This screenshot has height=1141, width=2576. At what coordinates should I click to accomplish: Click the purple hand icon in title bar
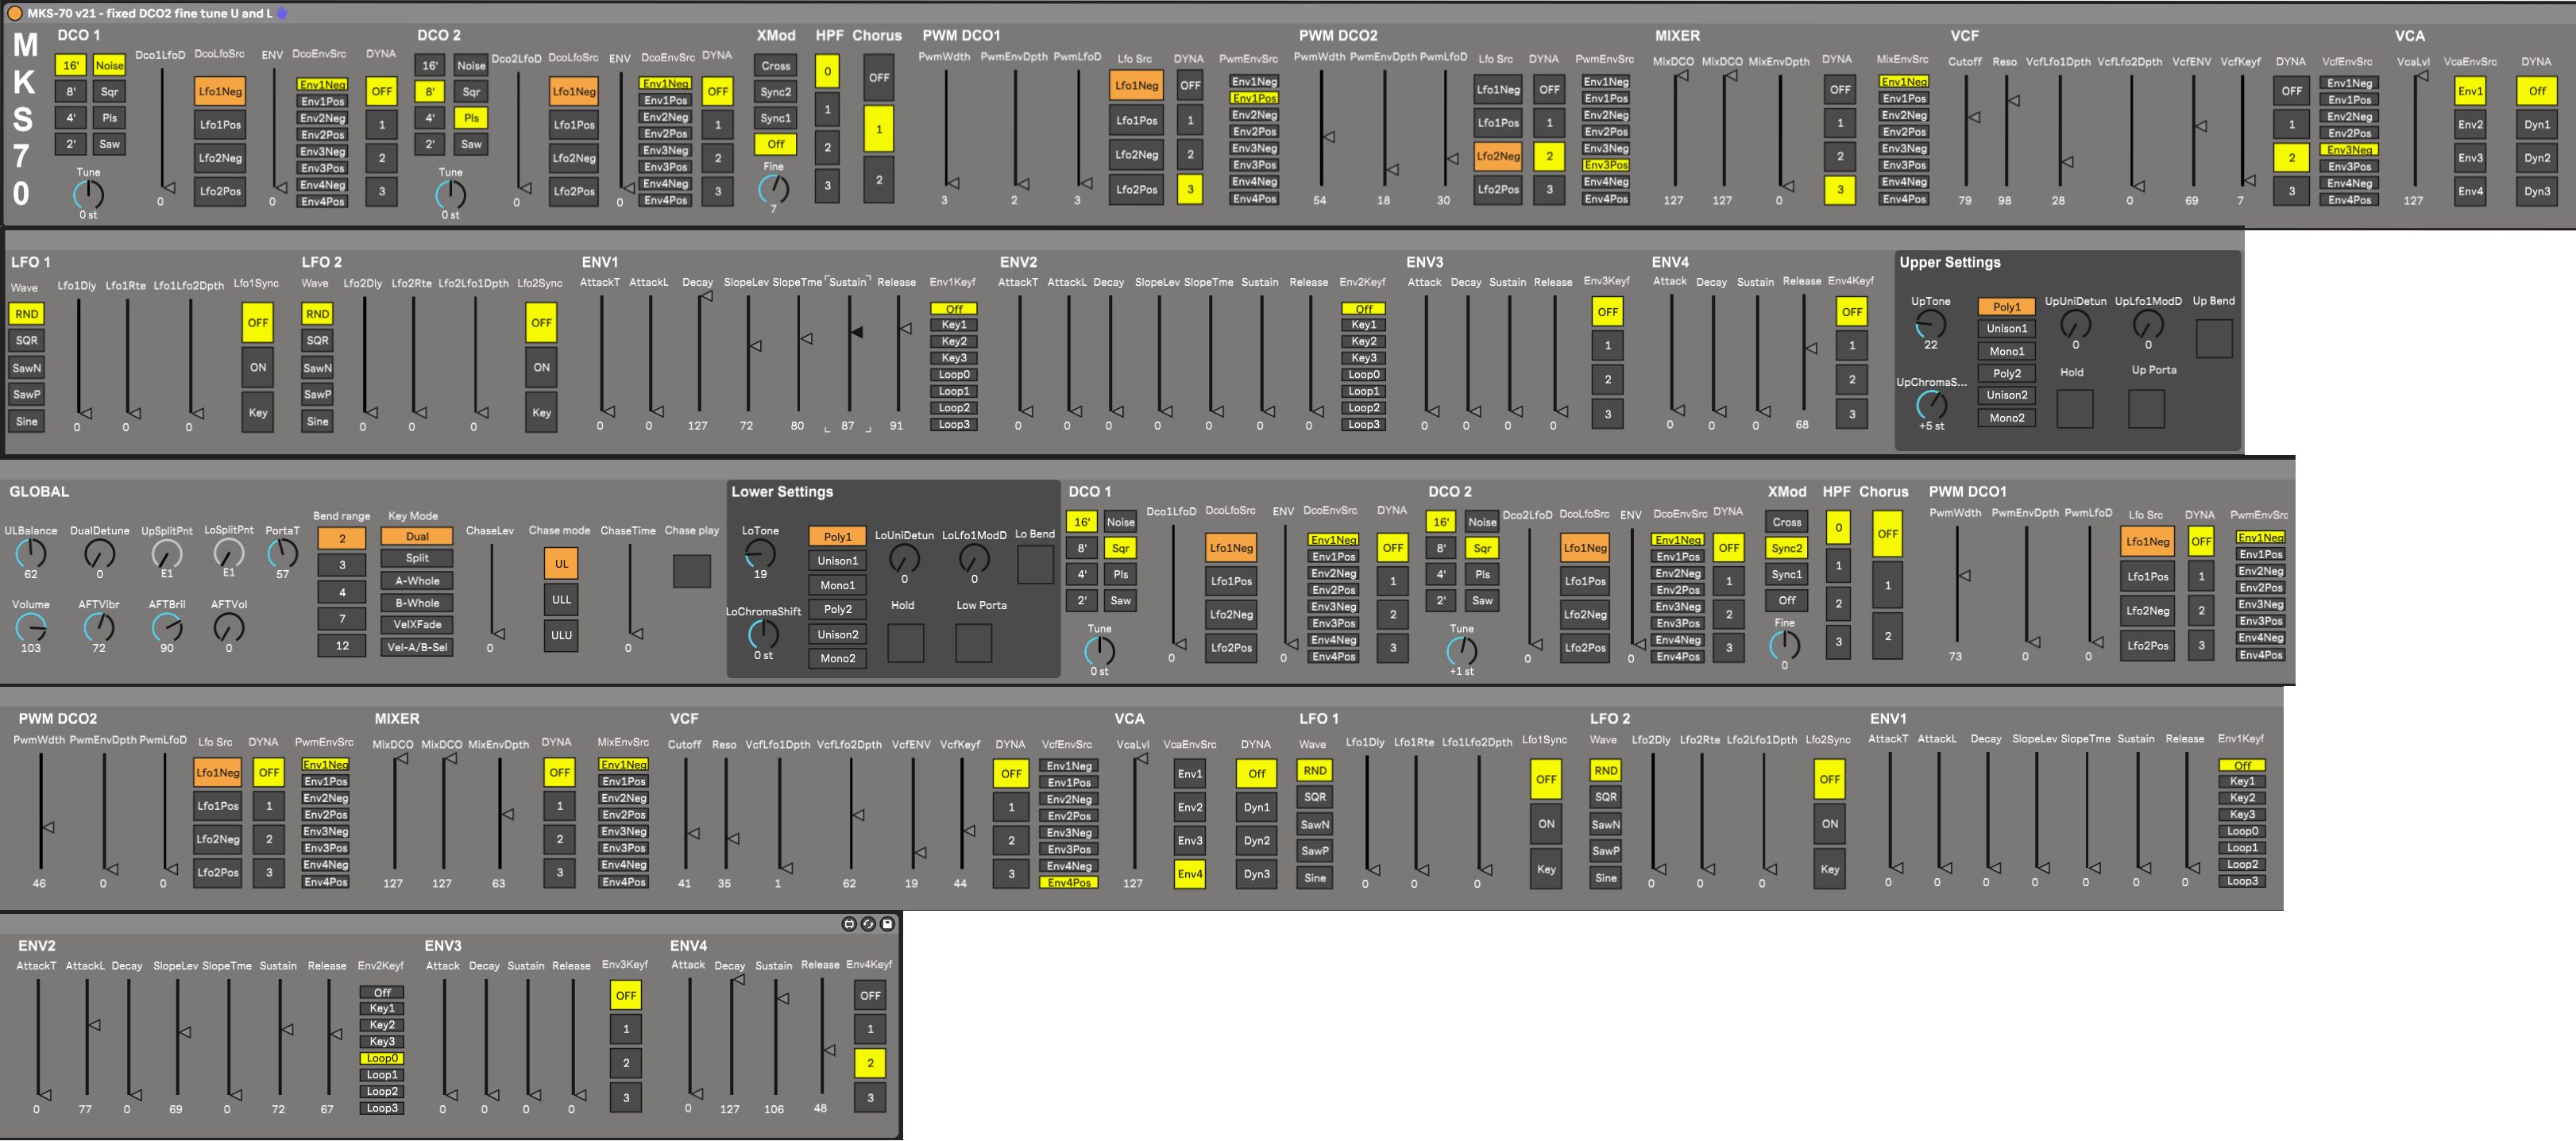283,13
